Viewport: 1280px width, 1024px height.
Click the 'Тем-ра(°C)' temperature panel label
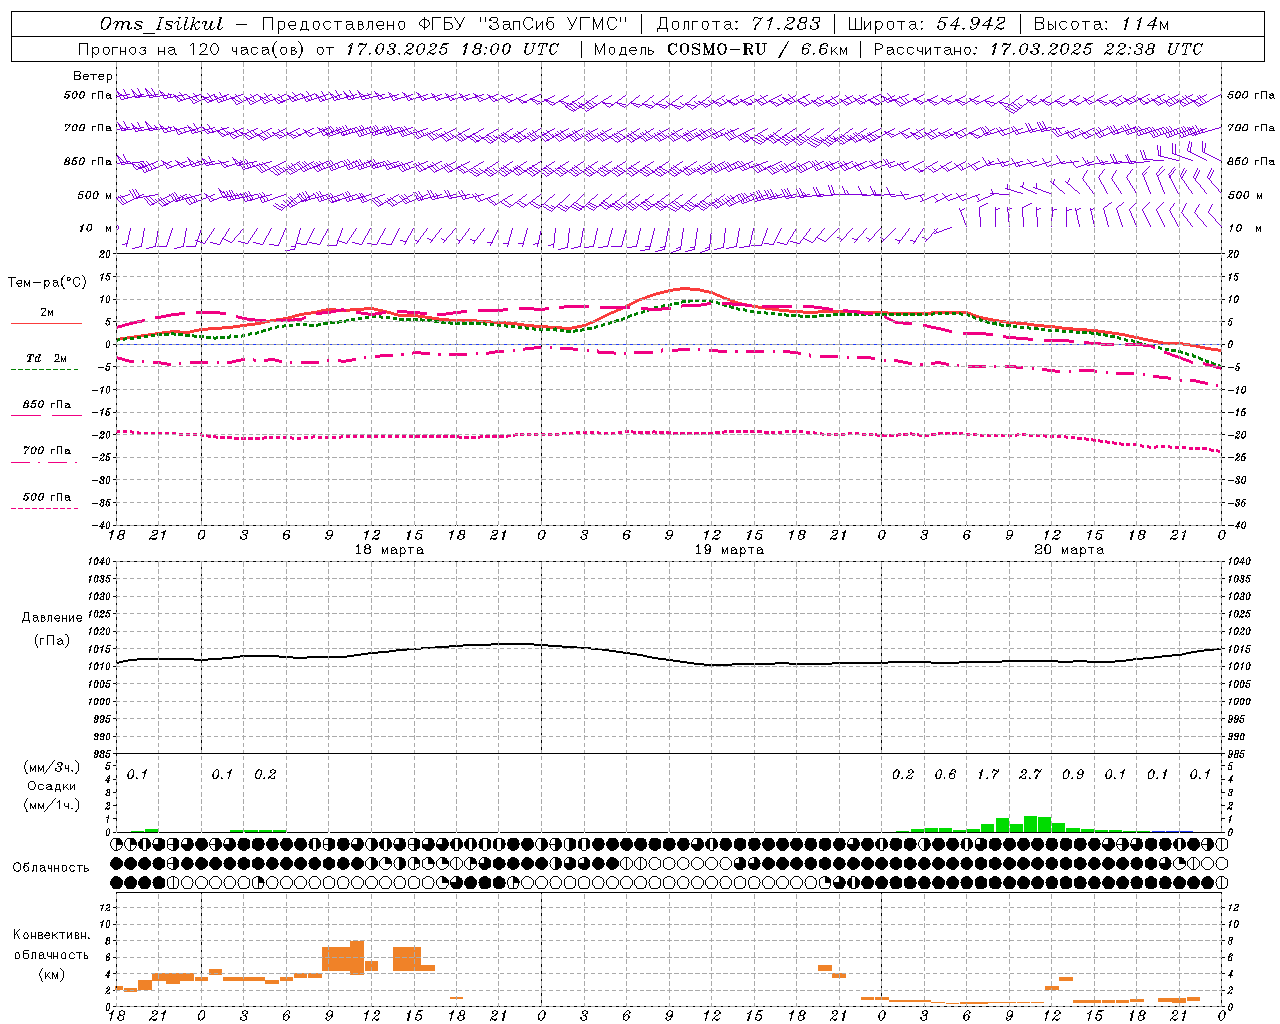tap(47, 283)
